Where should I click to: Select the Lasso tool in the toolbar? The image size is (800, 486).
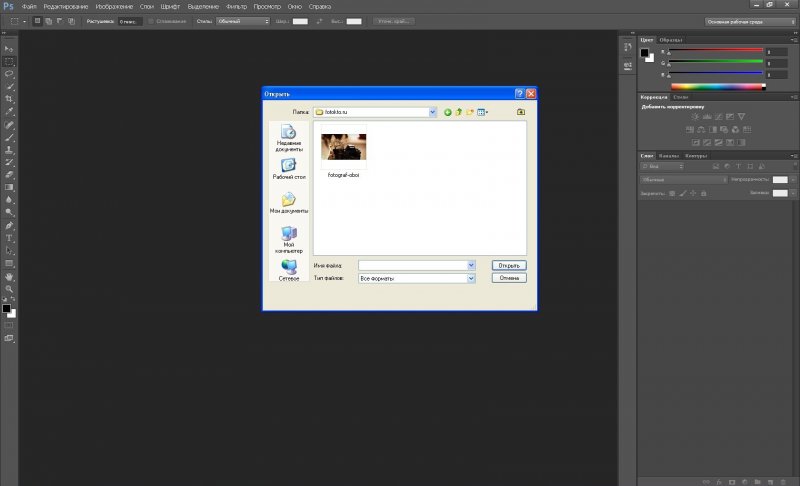(x=10, y=74)
